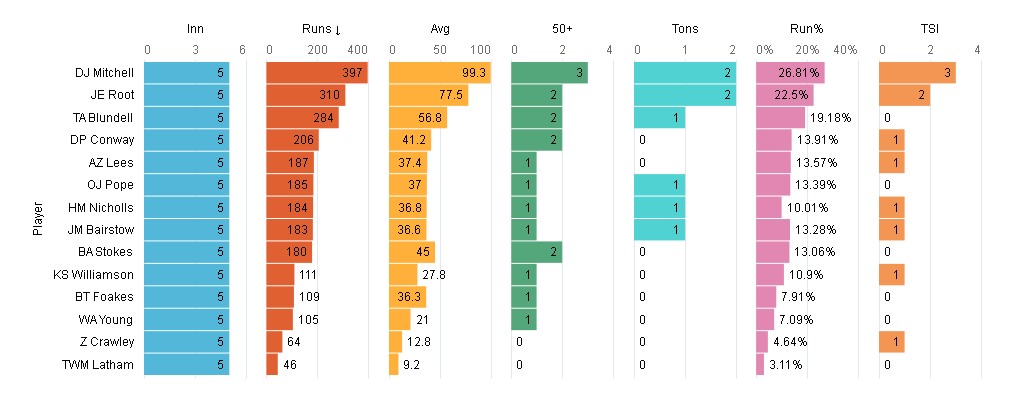Select JE Root's Avg bar 77.5
Viewport: 1009px width, 397px height.
429,95
